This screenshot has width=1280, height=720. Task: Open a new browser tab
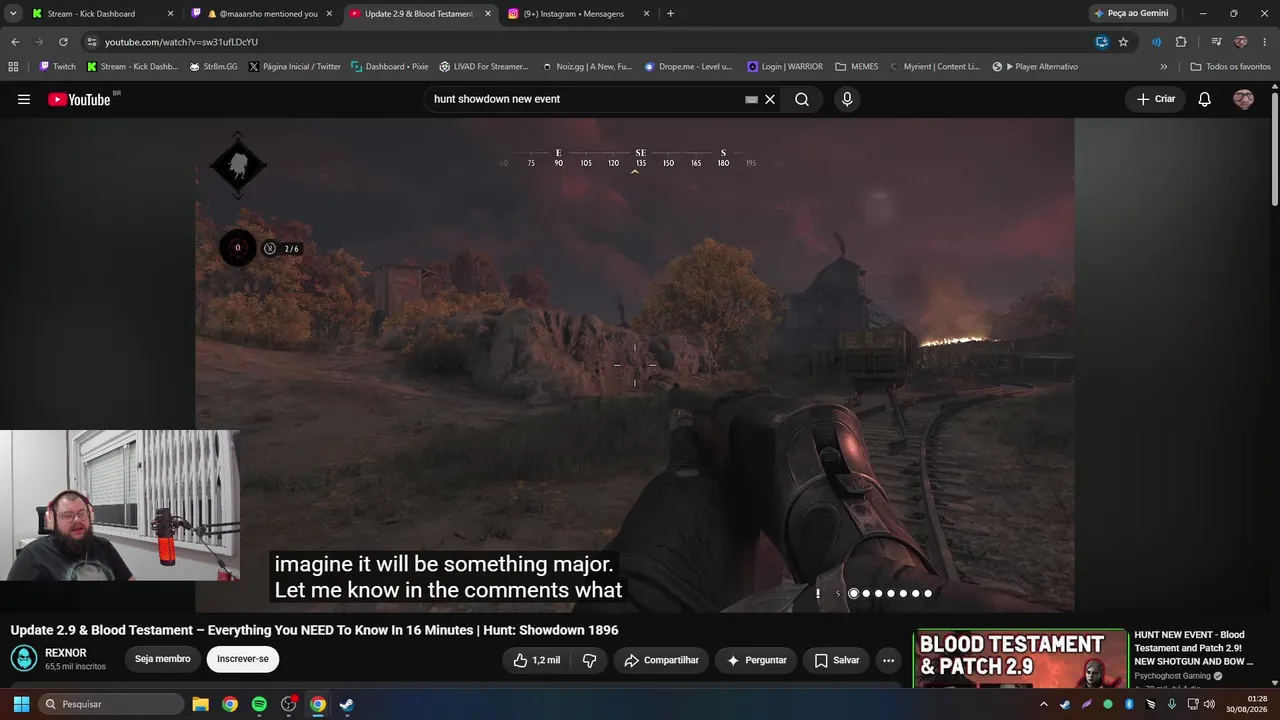(670, 14)
